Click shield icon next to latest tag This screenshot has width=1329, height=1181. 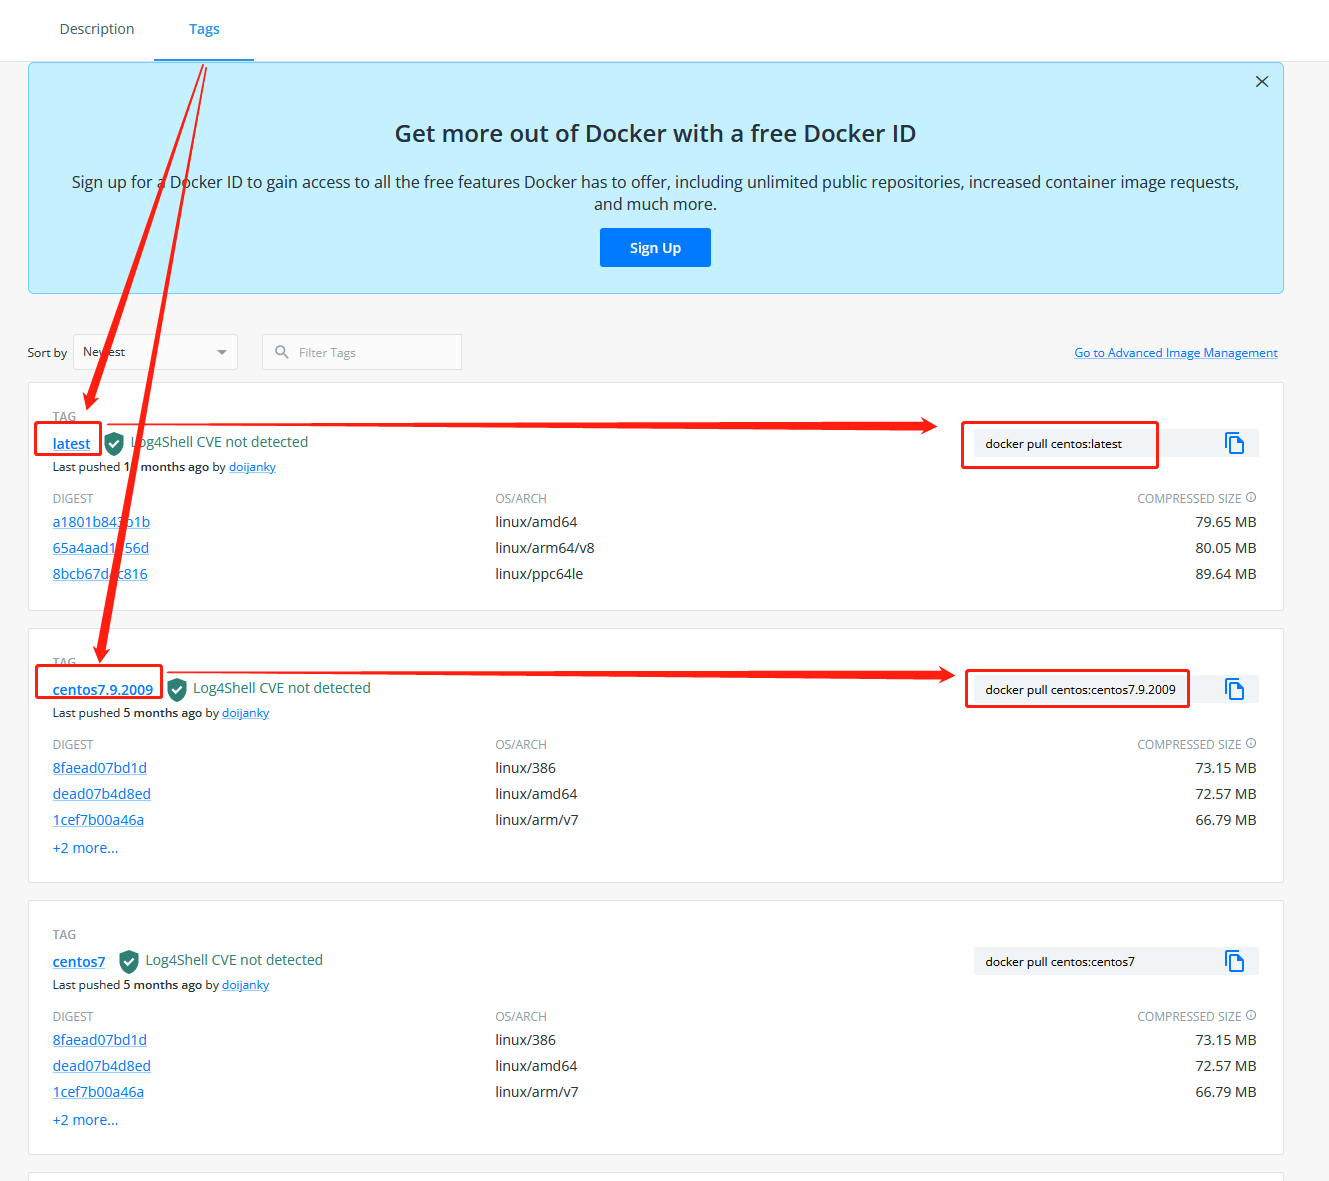pos(114,443)
